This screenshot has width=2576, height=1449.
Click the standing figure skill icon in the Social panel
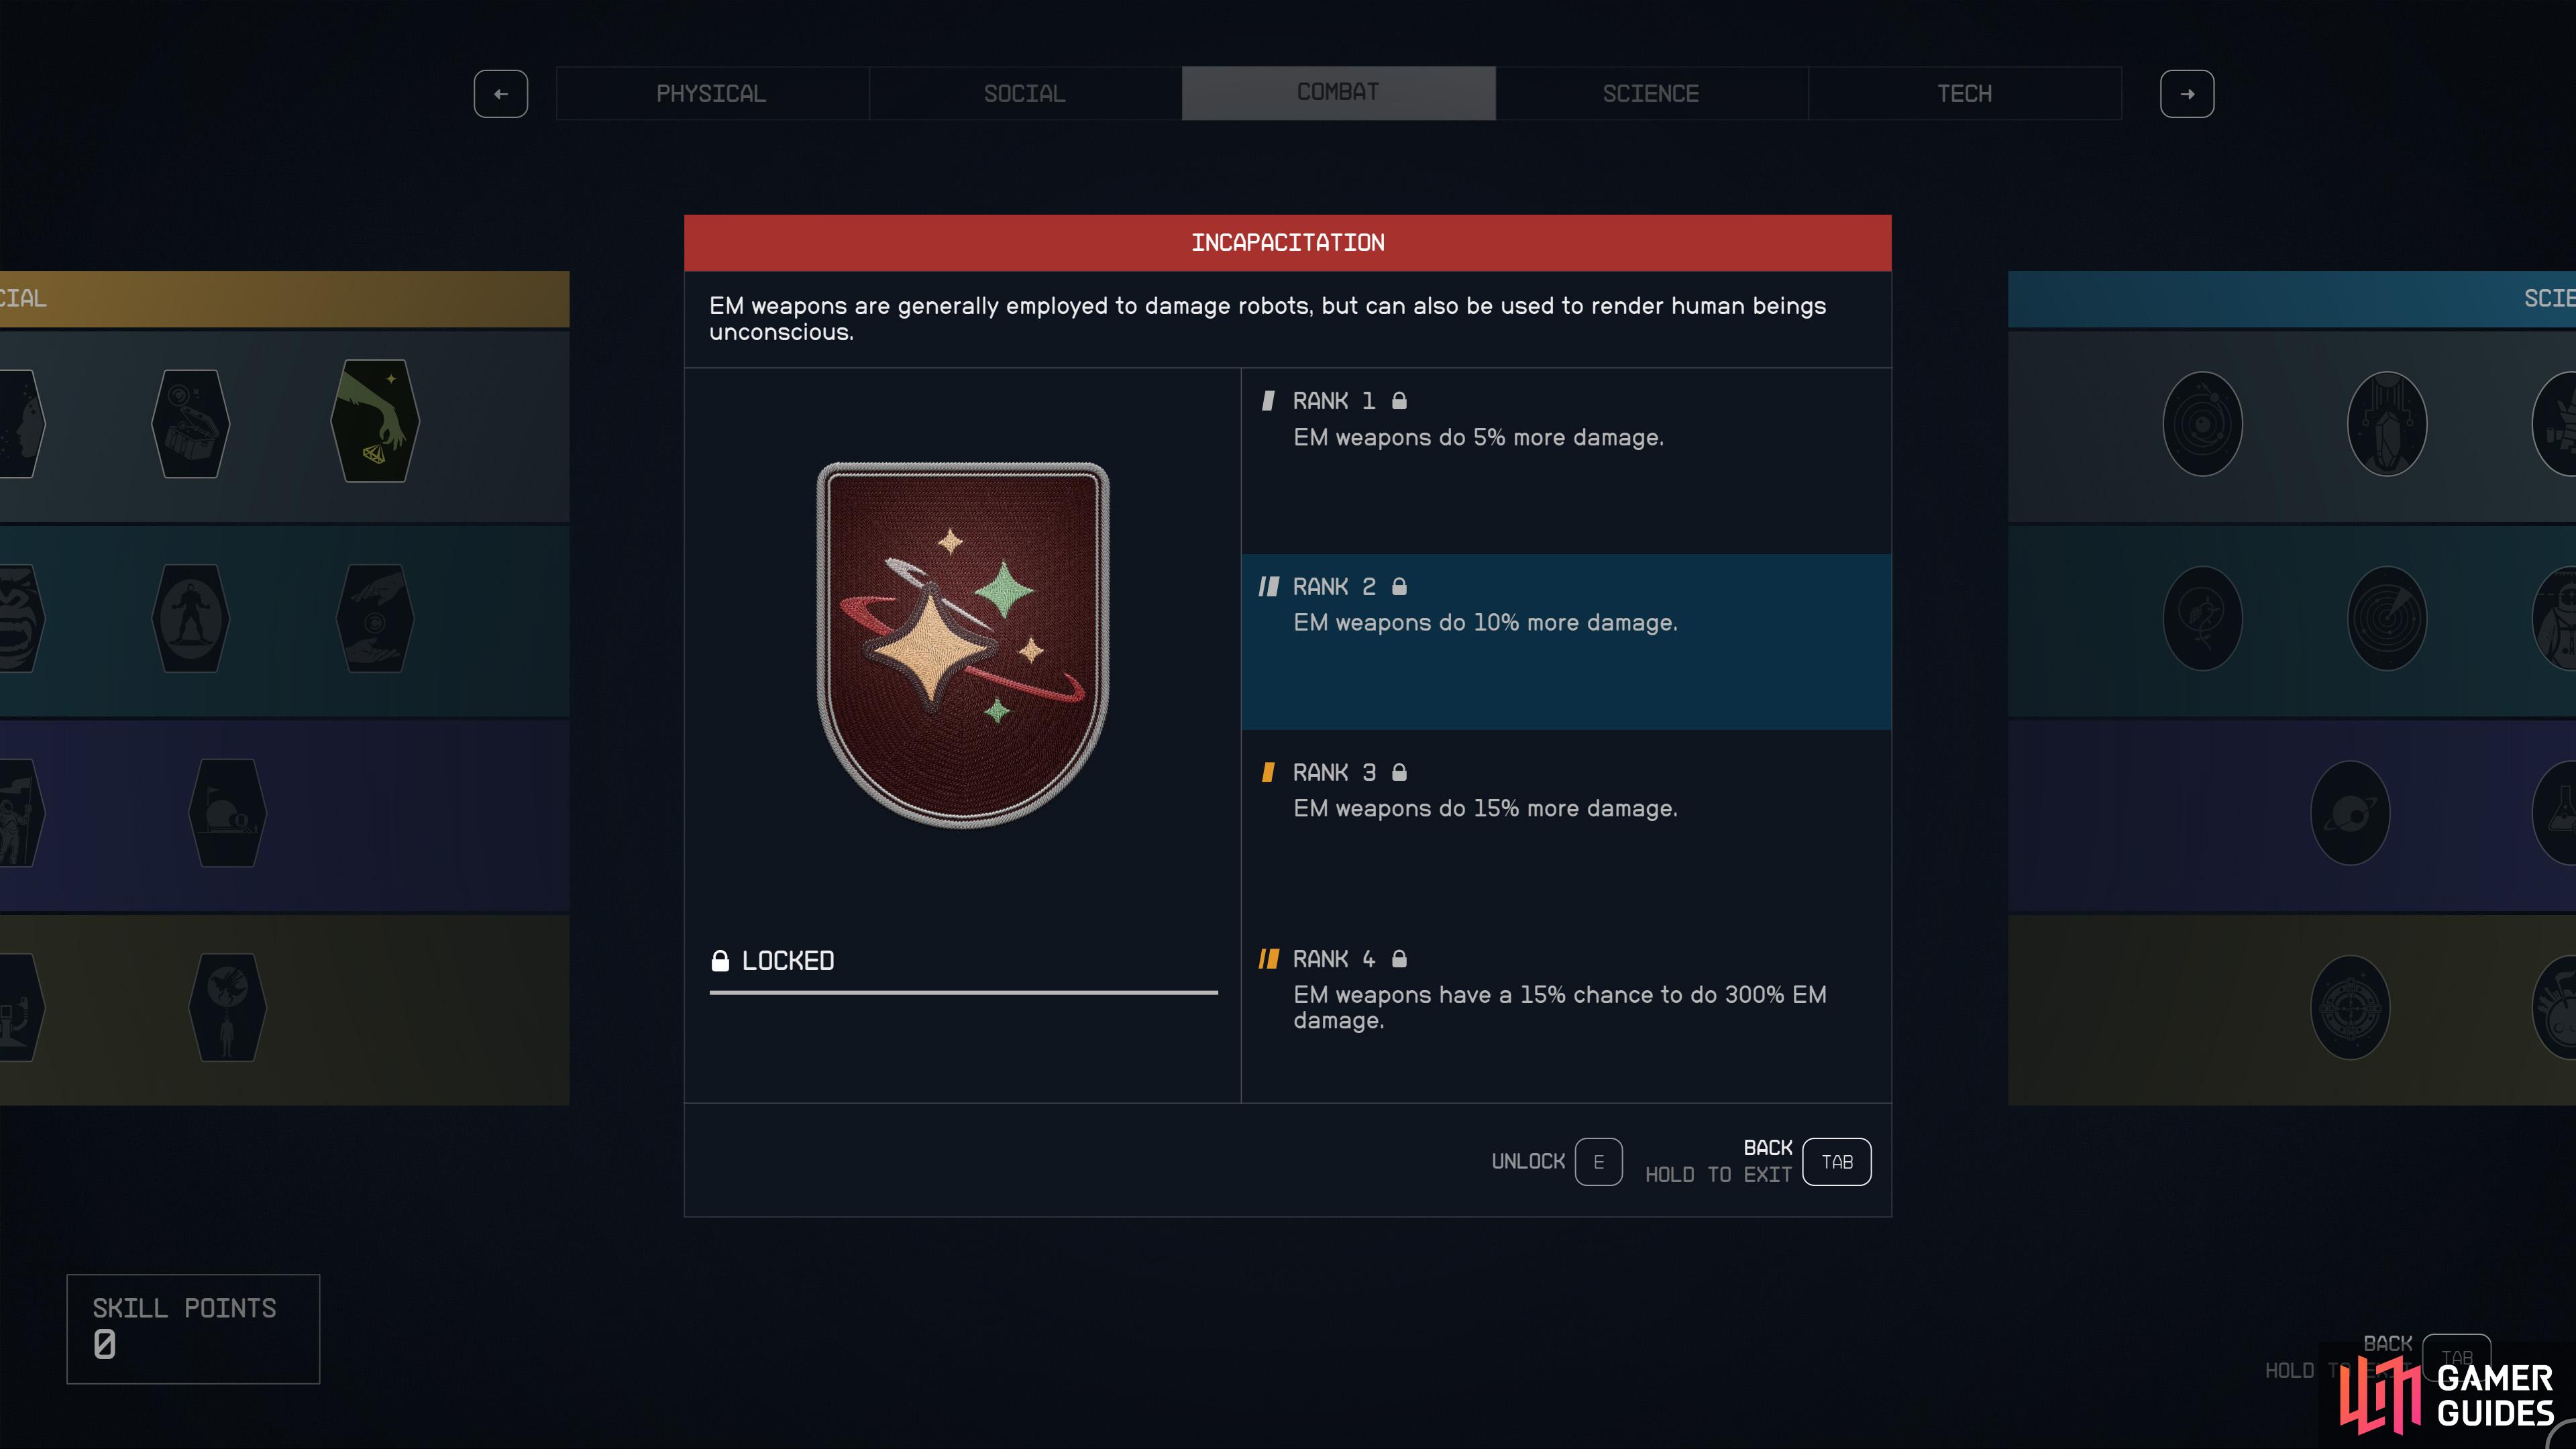point(190,618)
